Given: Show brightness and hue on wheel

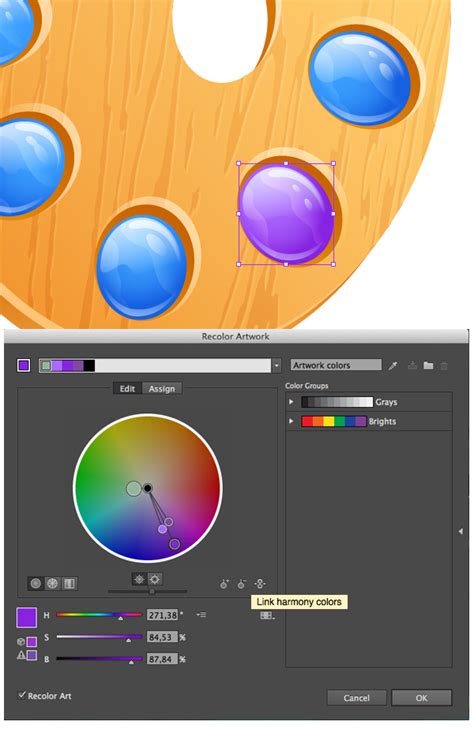Looking at the screenshot, I should click(x=139, y=579).
